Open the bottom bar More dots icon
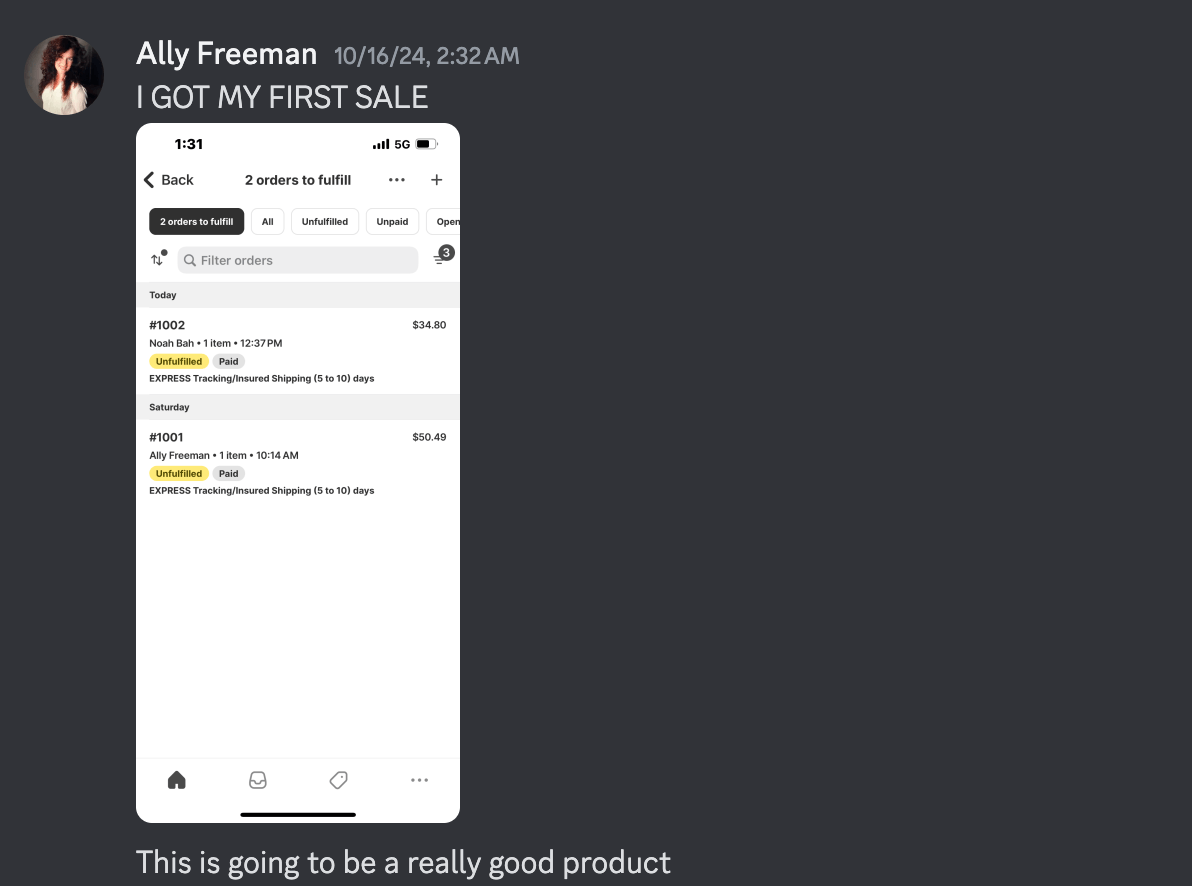 tap(419, 780)
